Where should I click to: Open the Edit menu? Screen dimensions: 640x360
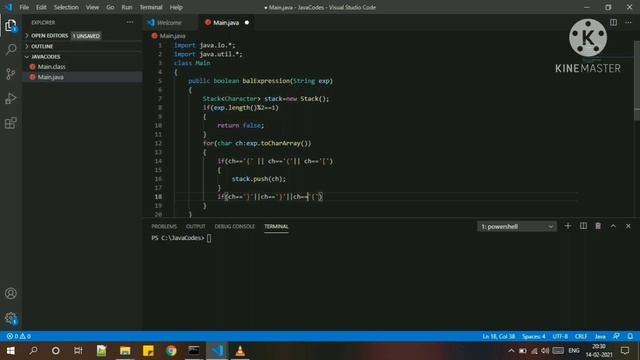point(41,7)
